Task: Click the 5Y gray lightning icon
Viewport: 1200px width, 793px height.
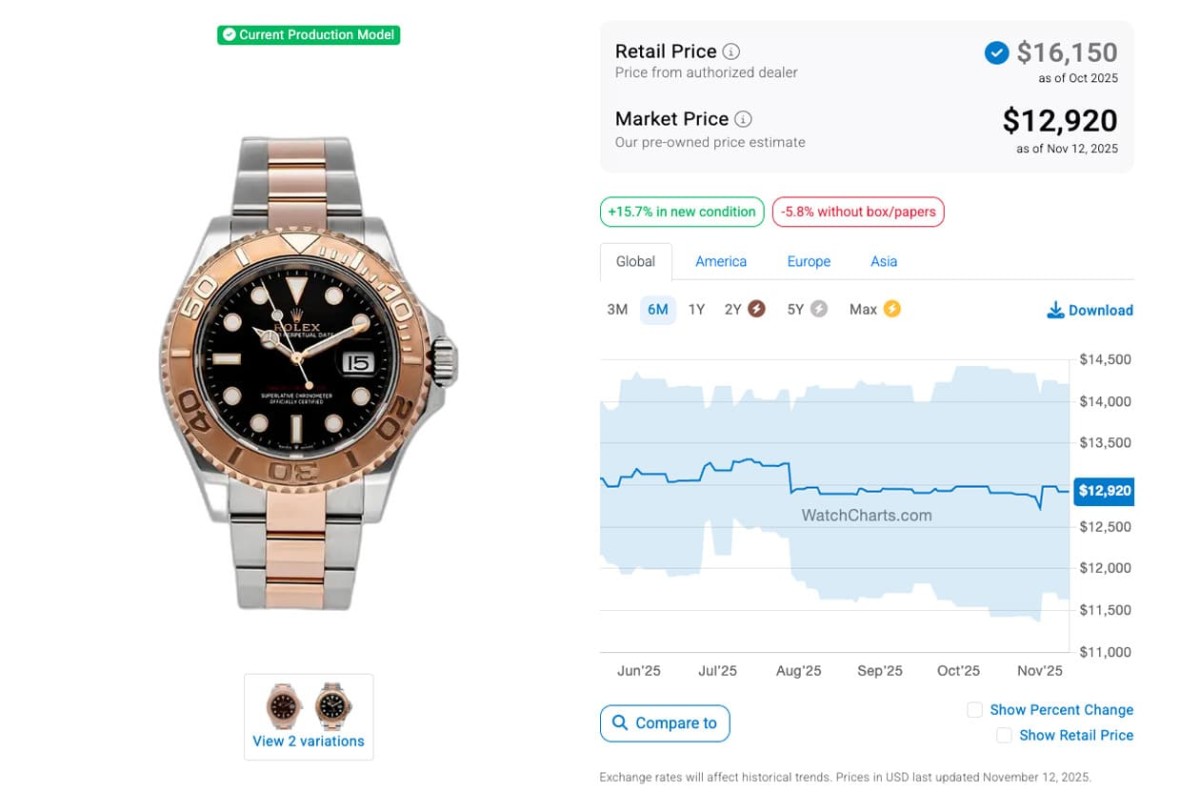Action: coord(819,309)
